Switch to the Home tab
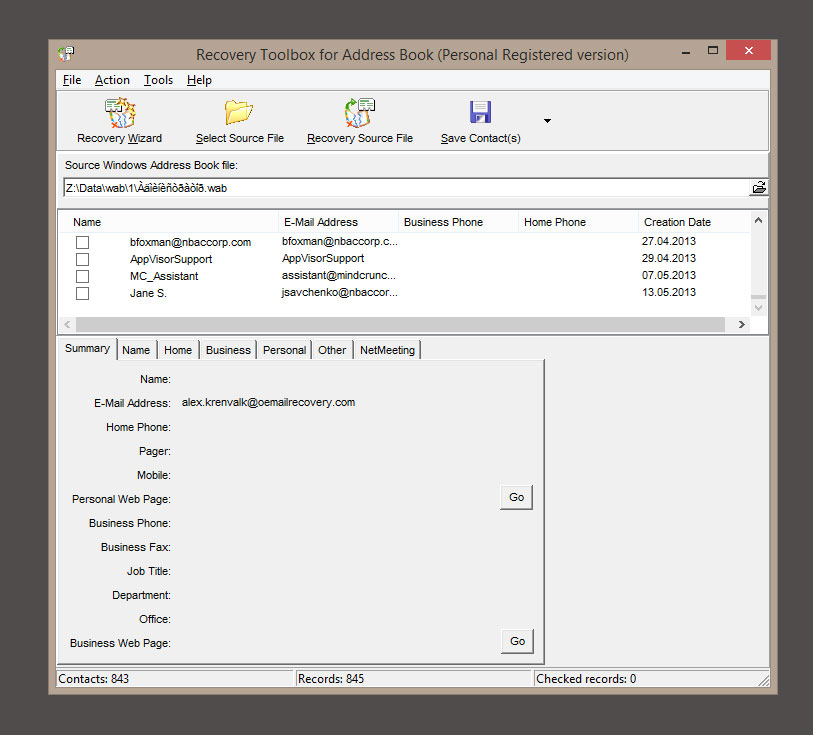The width and height of the screenshot is (813, 735). [x=178, y=350]
